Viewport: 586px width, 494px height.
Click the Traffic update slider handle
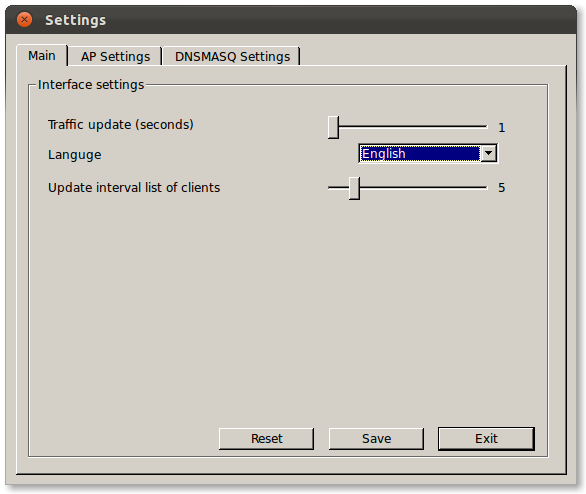coord(333,127)
